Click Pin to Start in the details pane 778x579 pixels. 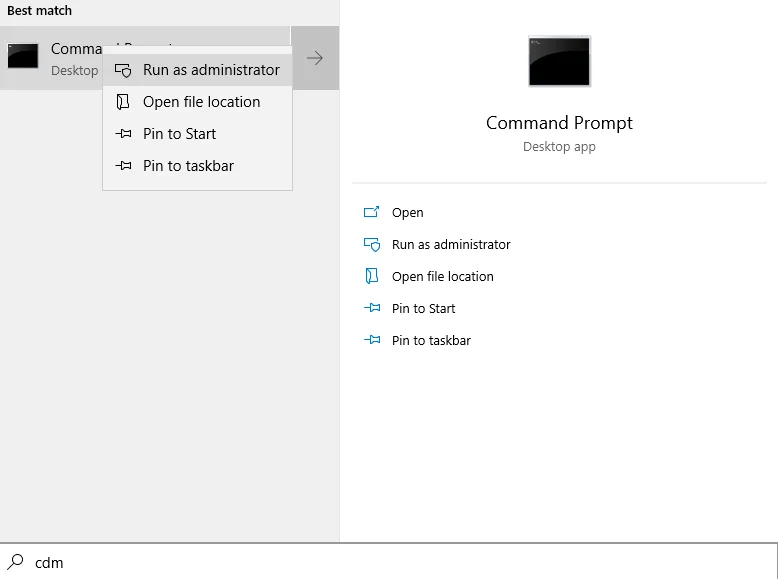(423, 309)
